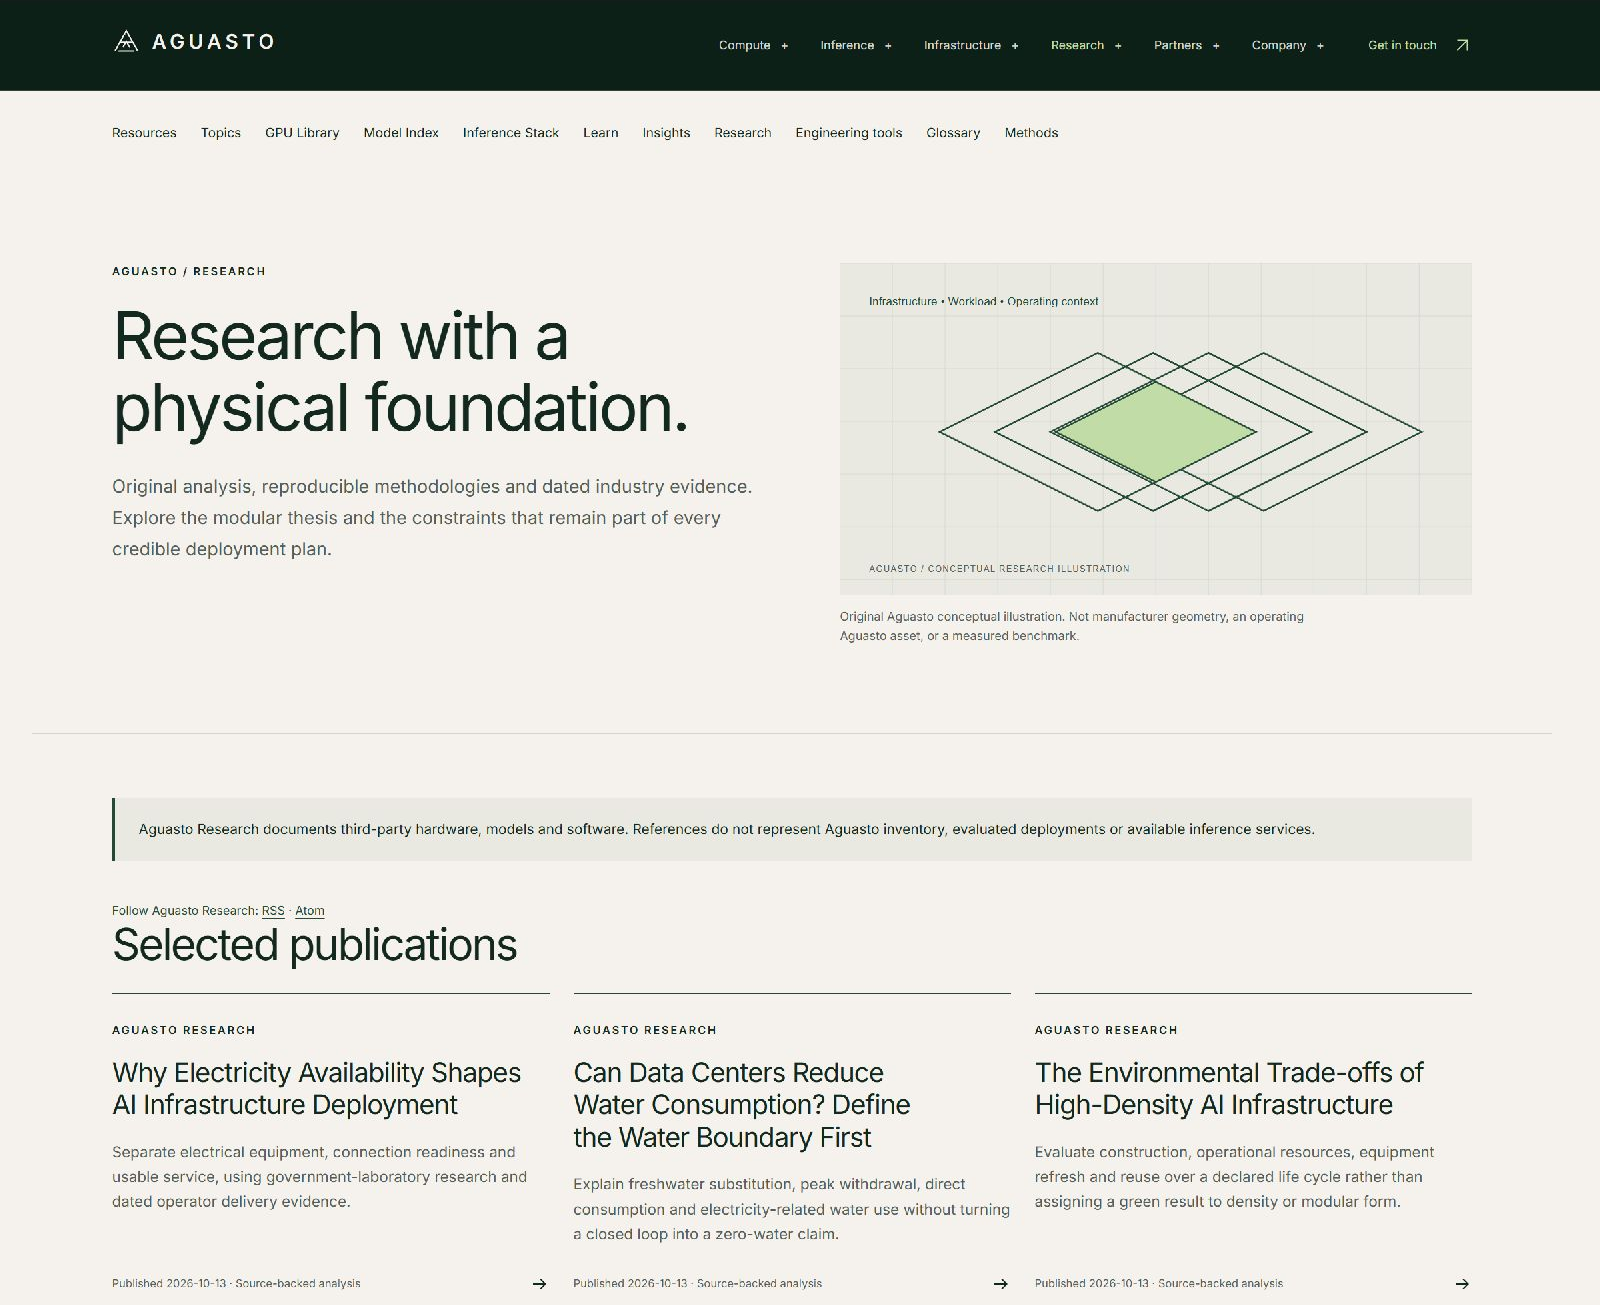Open the Environmental Trade-offs article title
This screenshot has width=1600, height=1305.
1229,1089
